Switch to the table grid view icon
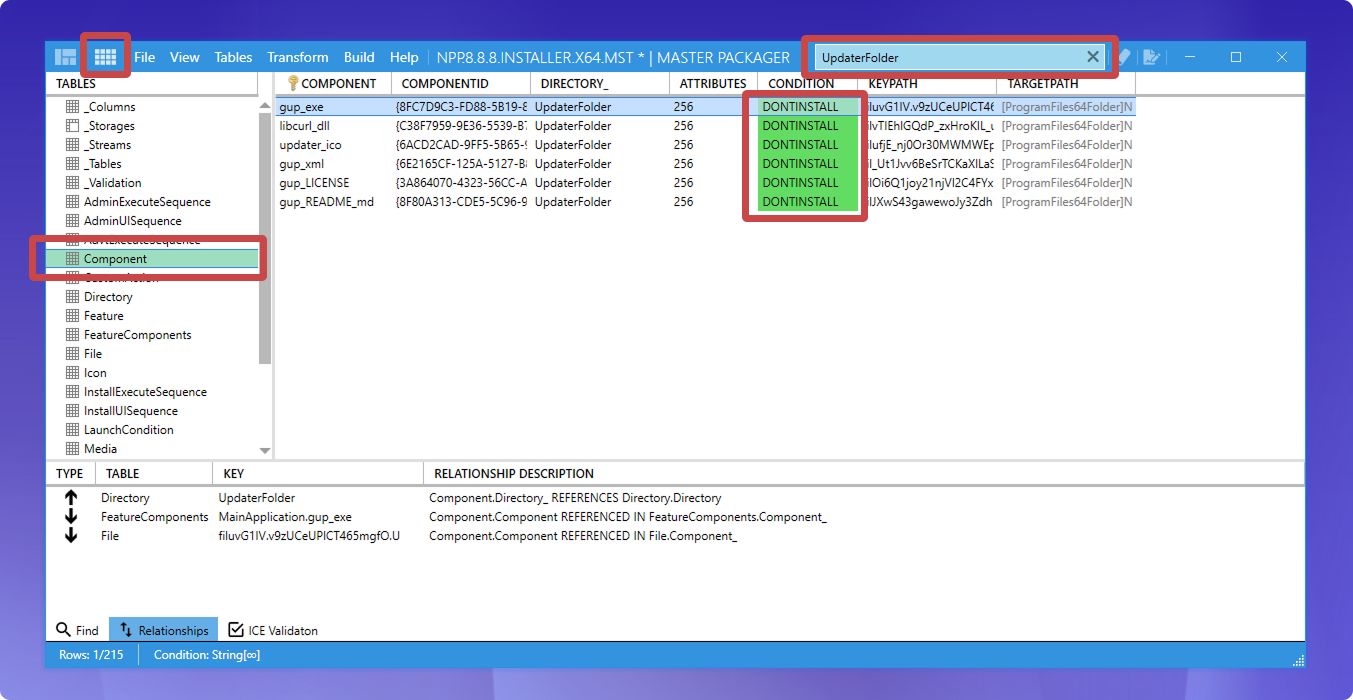 [105, 57]
